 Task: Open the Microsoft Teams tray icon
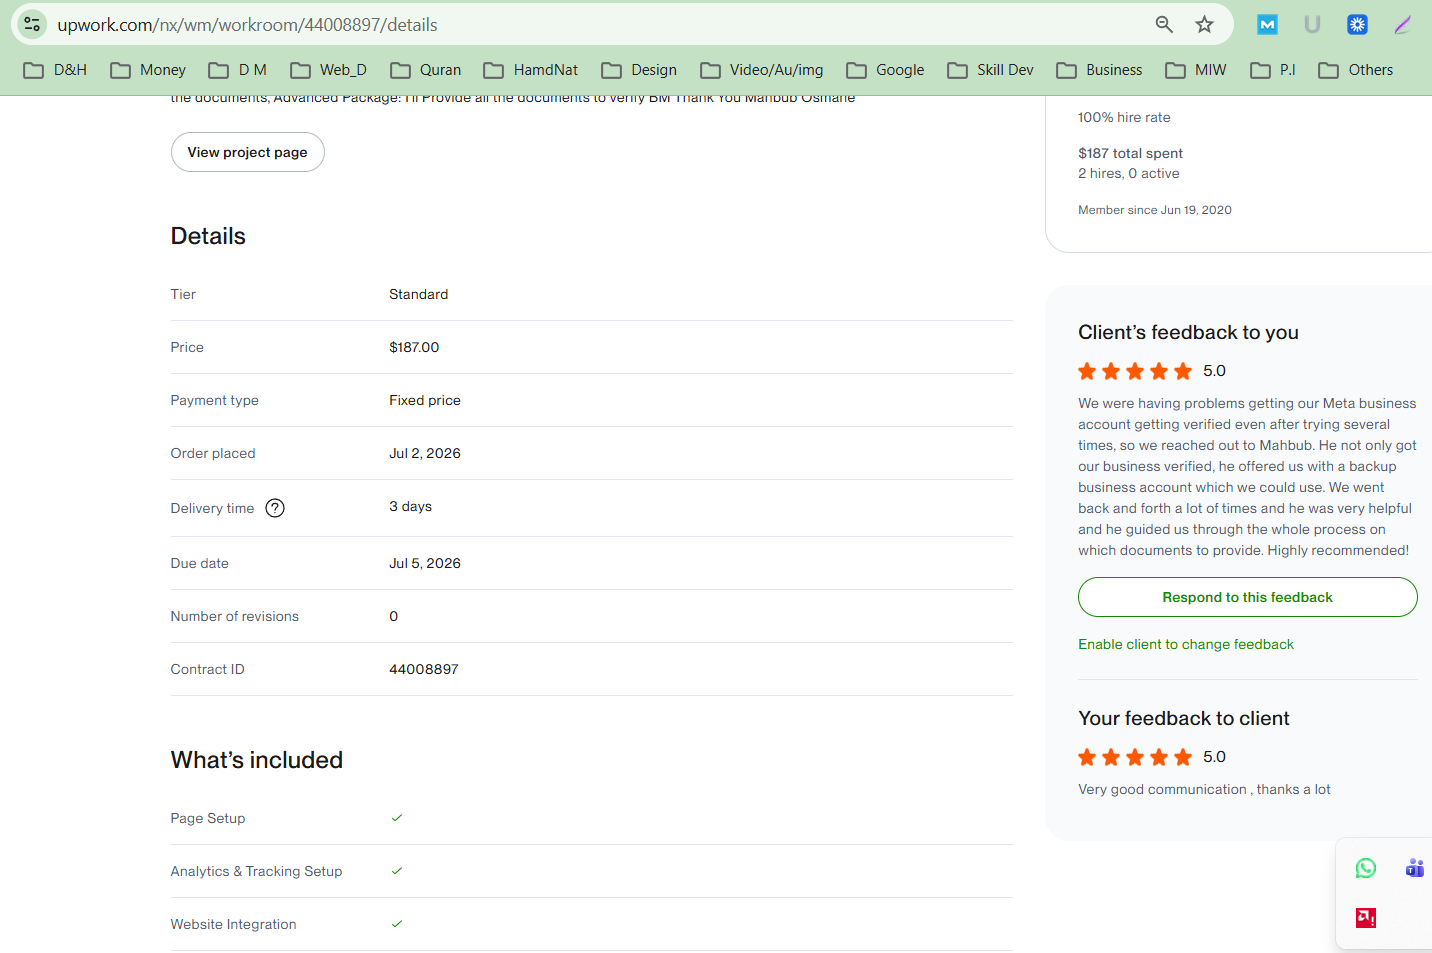tap(1414, 868)
